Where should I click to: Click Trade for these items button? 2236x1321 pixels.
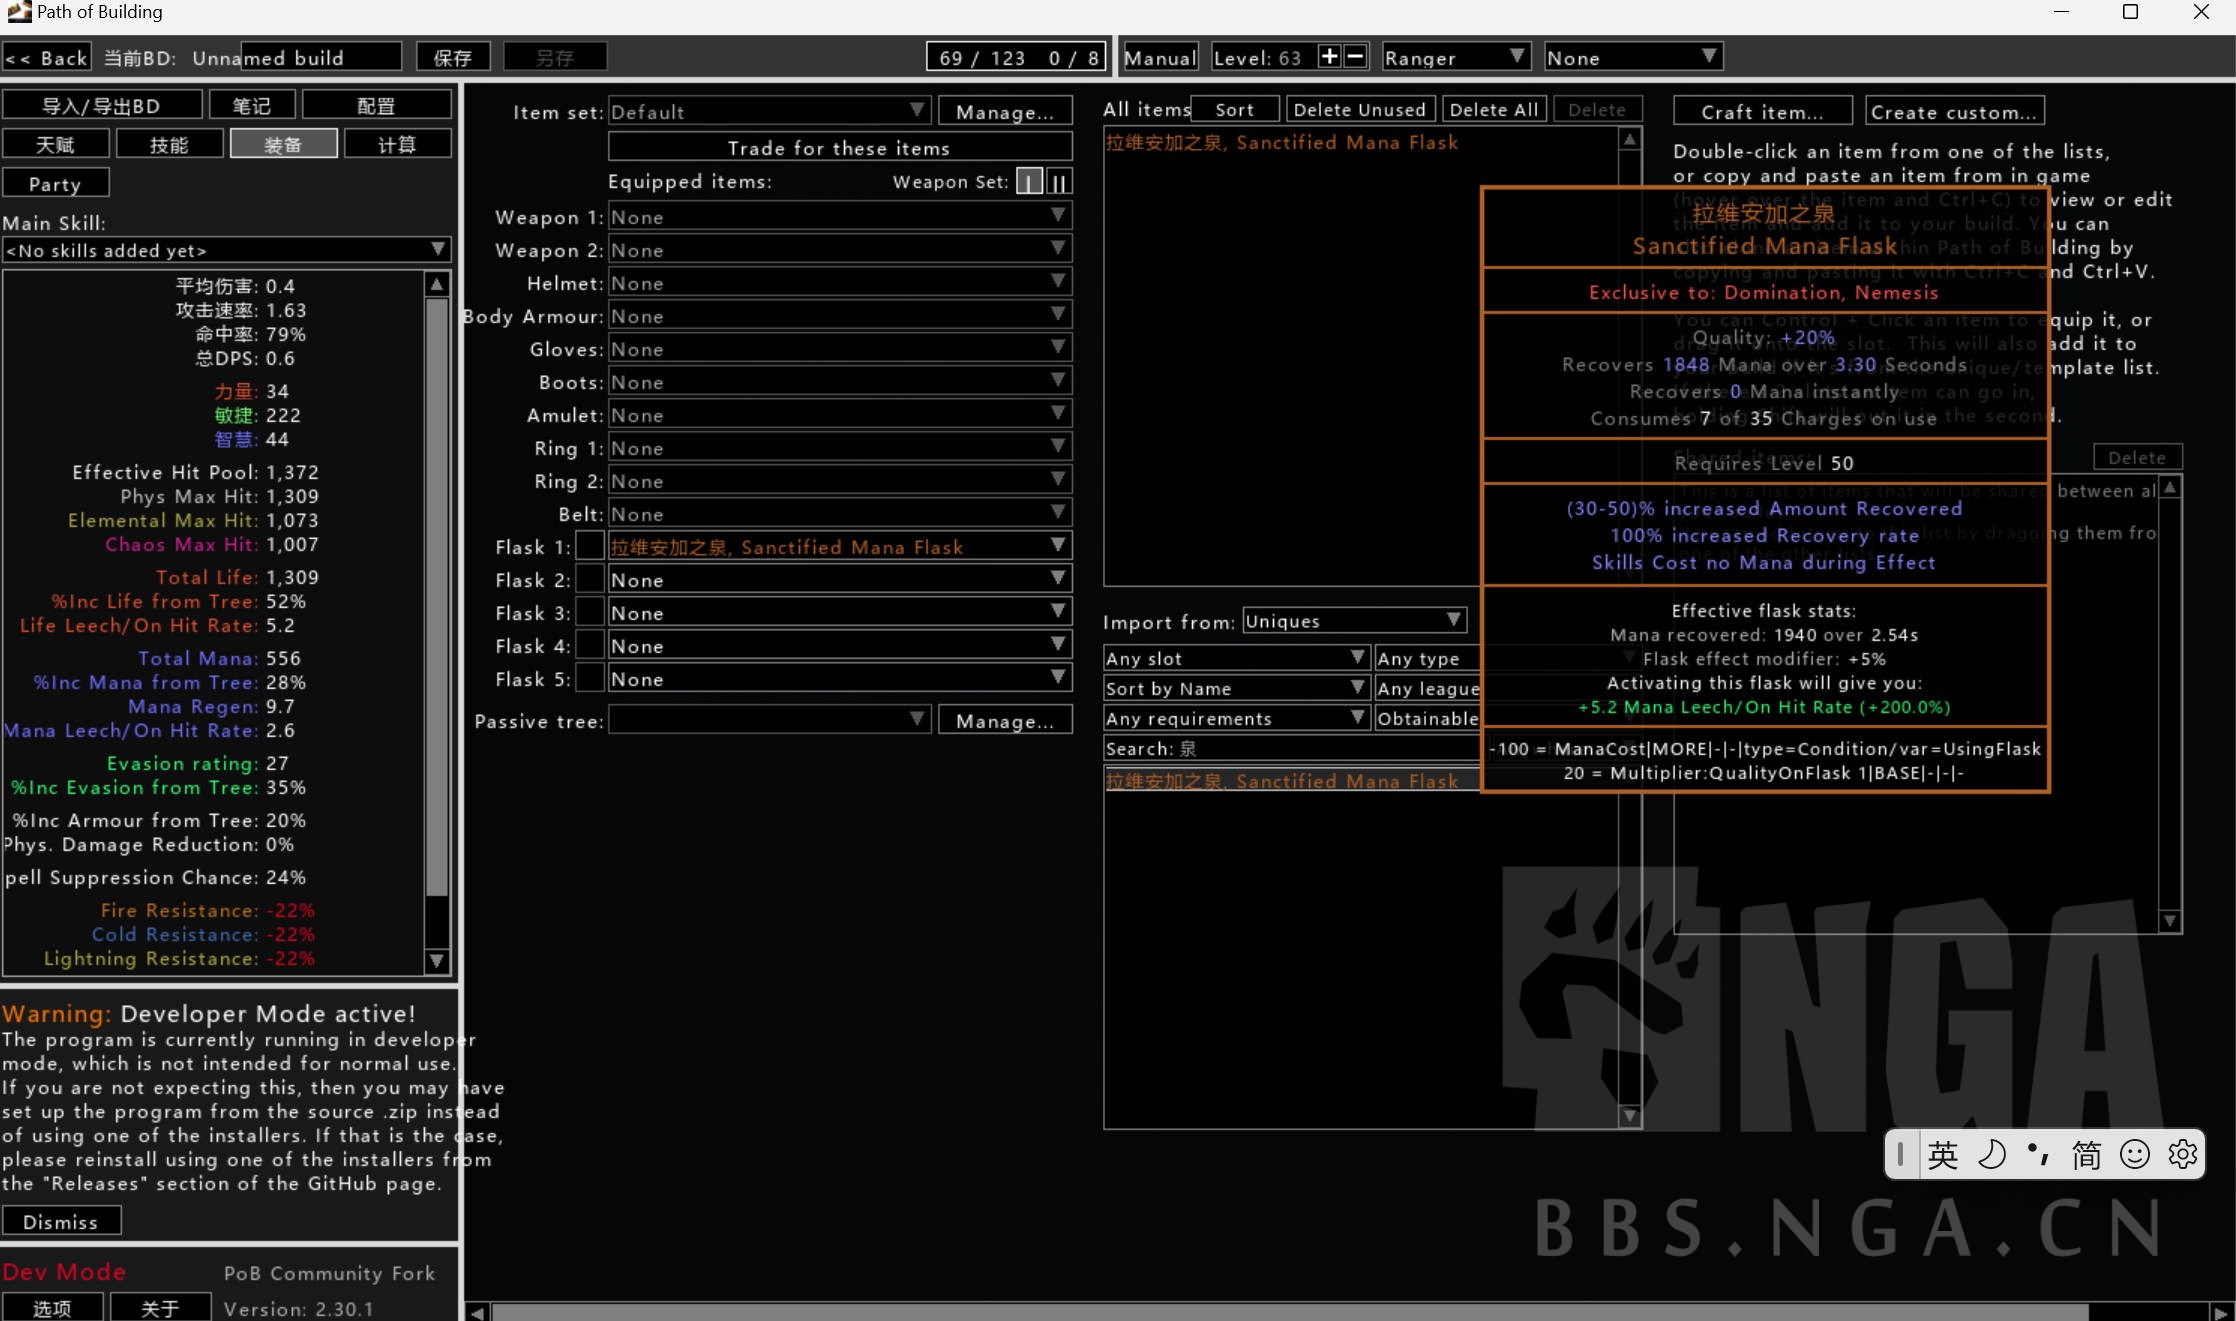tap(839, 148)
